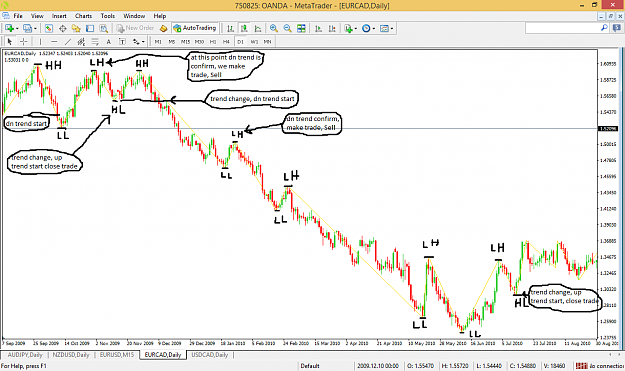
Task: Restore the inner chart window
Action: pyautogui.click(x=611, y=16)
